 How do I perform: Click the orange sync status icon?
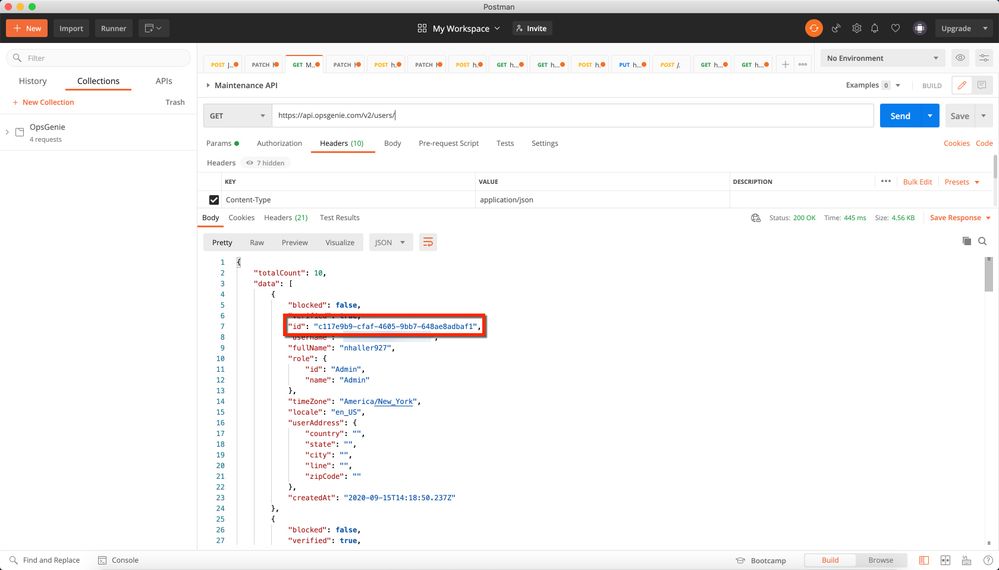[814, 28]
